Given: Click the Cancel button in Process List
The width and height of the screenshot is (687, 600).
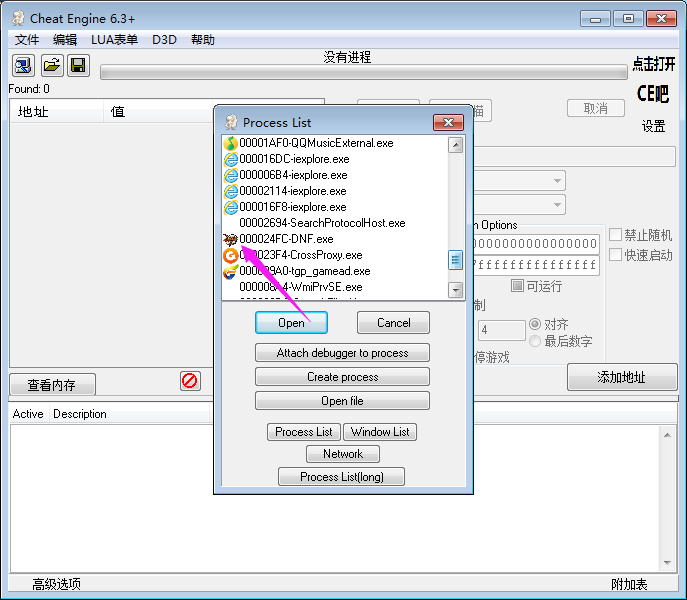Looking at the screenshot, I should pos(393,323).
